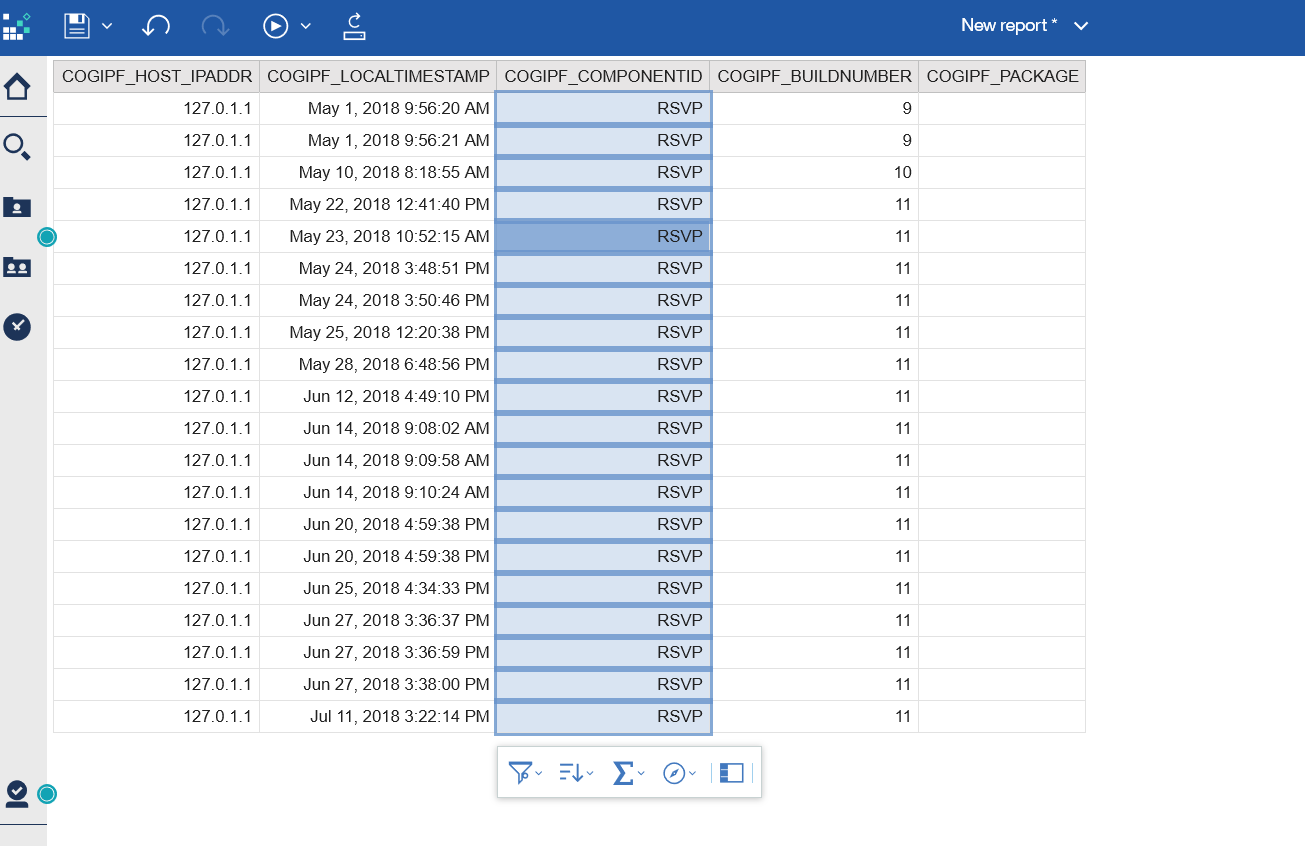1305x846 pixels.
Task: Click timestamp Jun 14, 2018 9:08:02 AM
Action: click(x=396, y=428)
